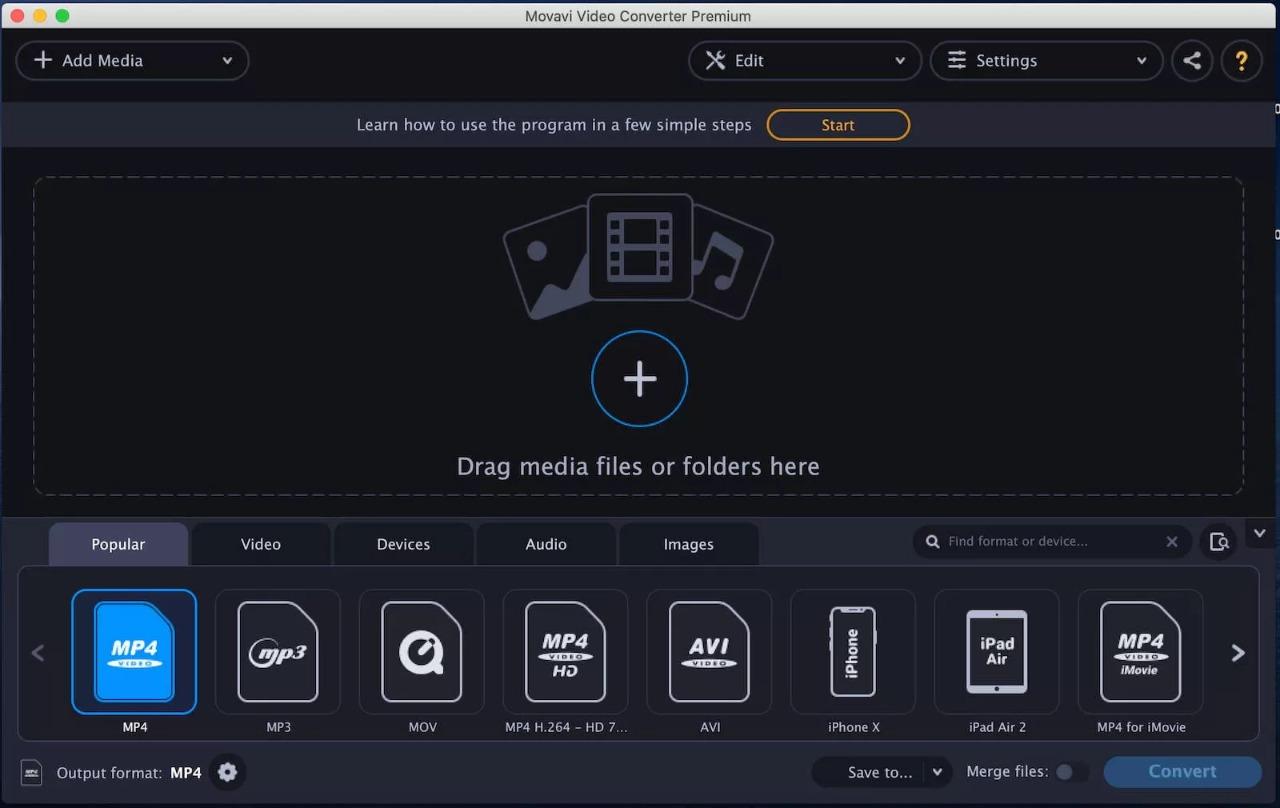Open the Add Media dropdown
Viewport: 1280px width, 808px height.
[132, 61]
